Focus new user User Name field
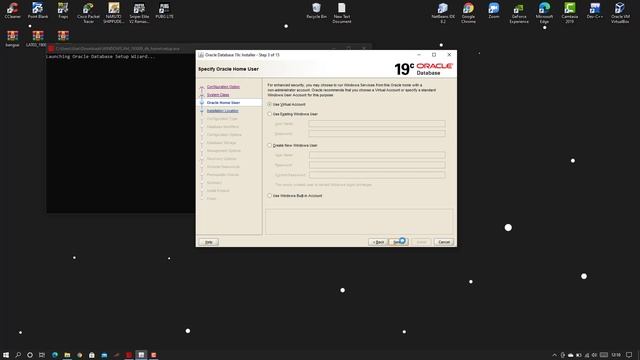The height and width of the screenshot is (360, 640). [377, 155]
